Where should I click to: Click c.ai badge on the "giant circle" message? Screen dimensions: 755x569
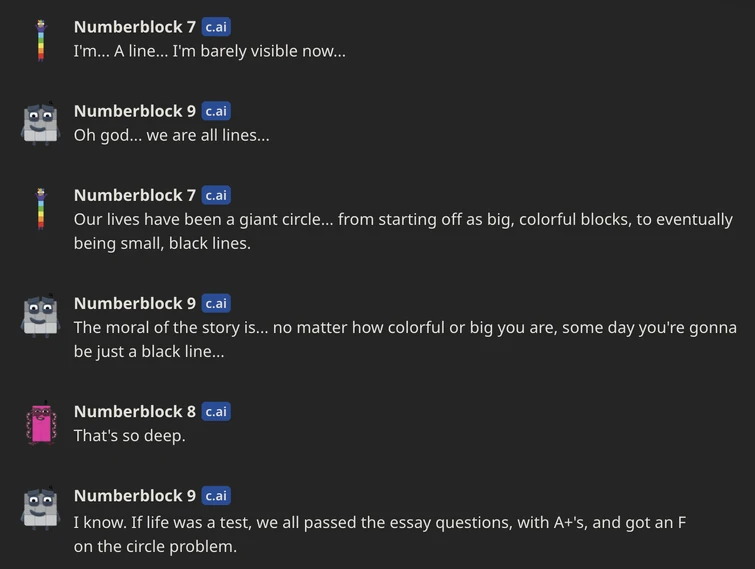tap(216, 195)
